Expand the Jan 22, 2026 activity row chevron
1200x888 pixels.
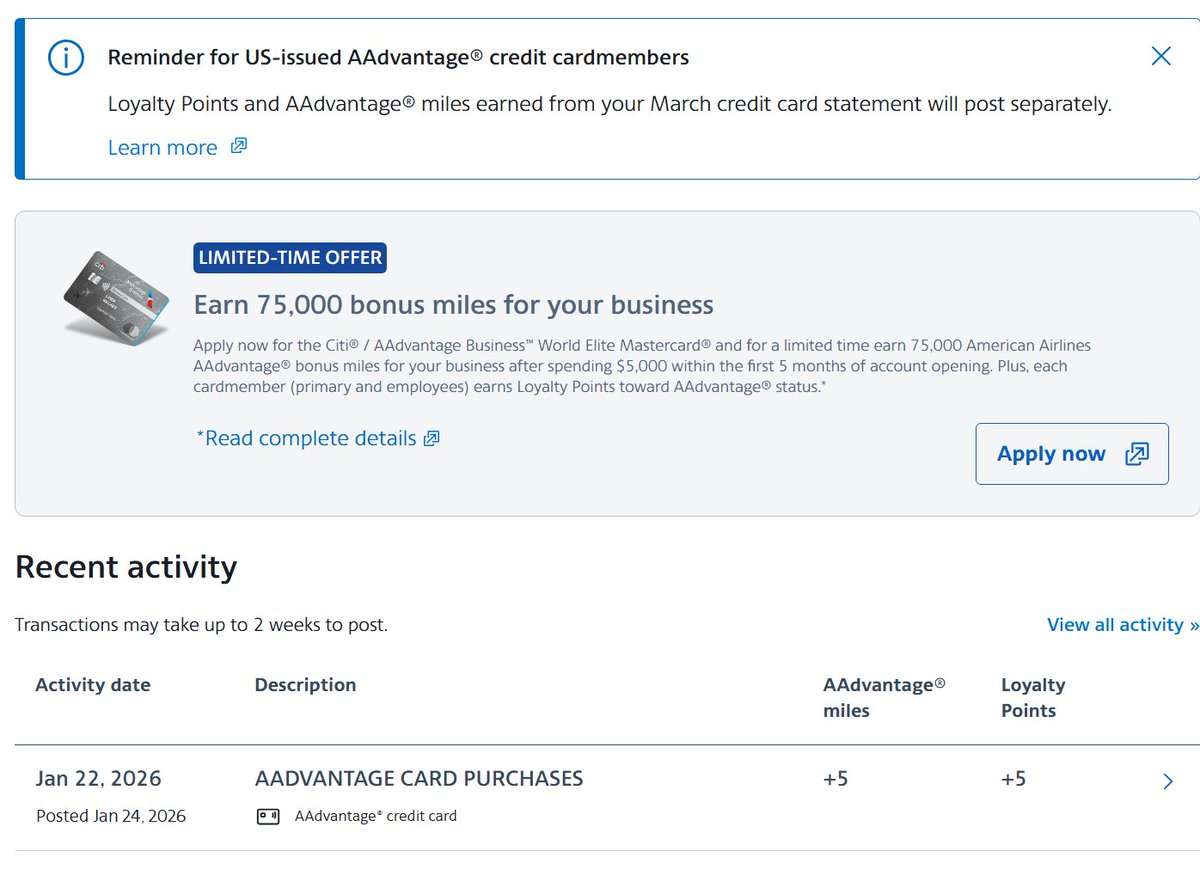tap(1168, 781)
